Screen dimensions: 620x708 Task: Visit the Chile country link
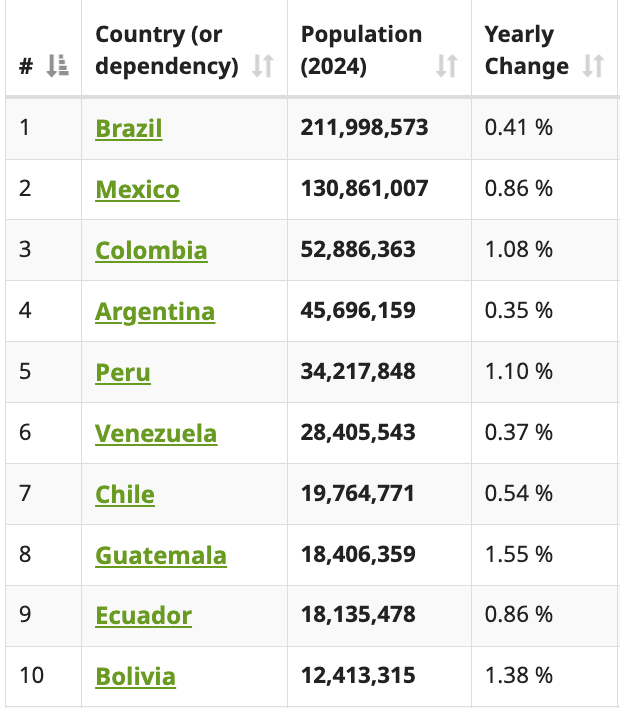(125, 495)
